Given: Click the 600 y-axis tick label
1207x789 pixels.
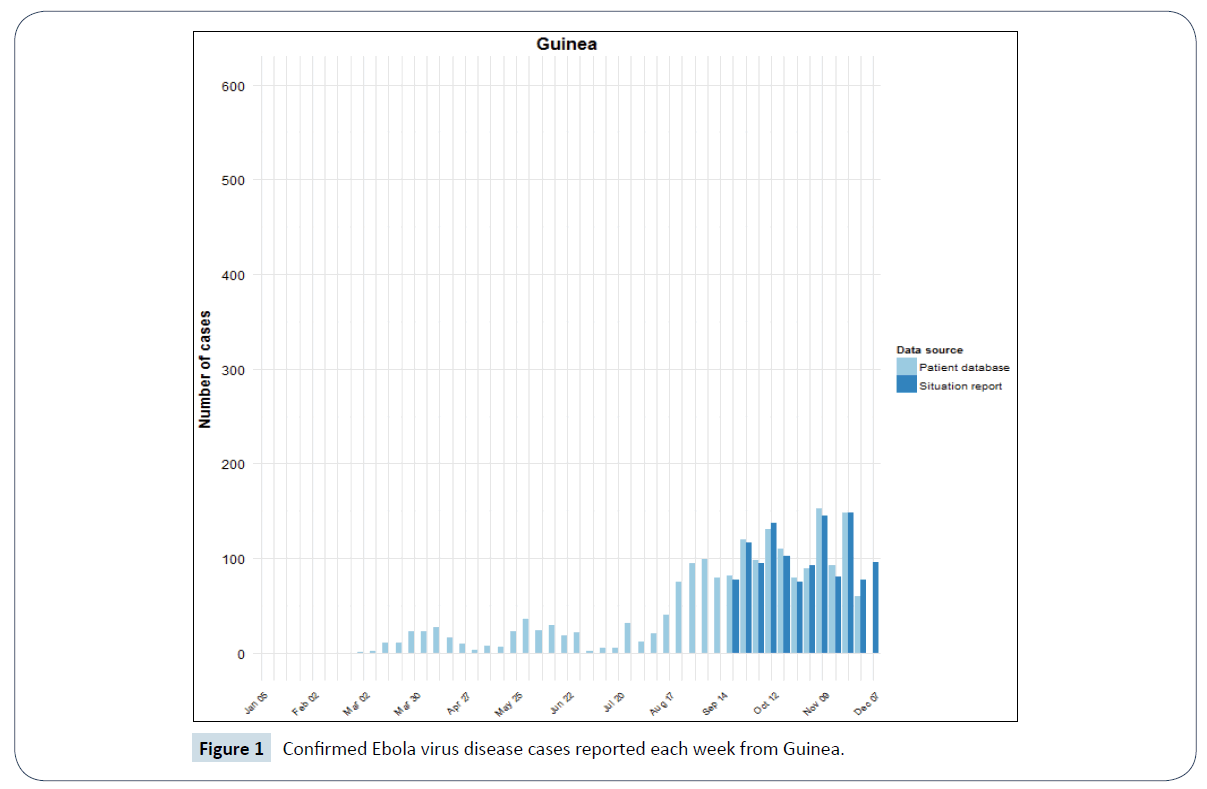Looking at the screenshot, I should 233,86.
